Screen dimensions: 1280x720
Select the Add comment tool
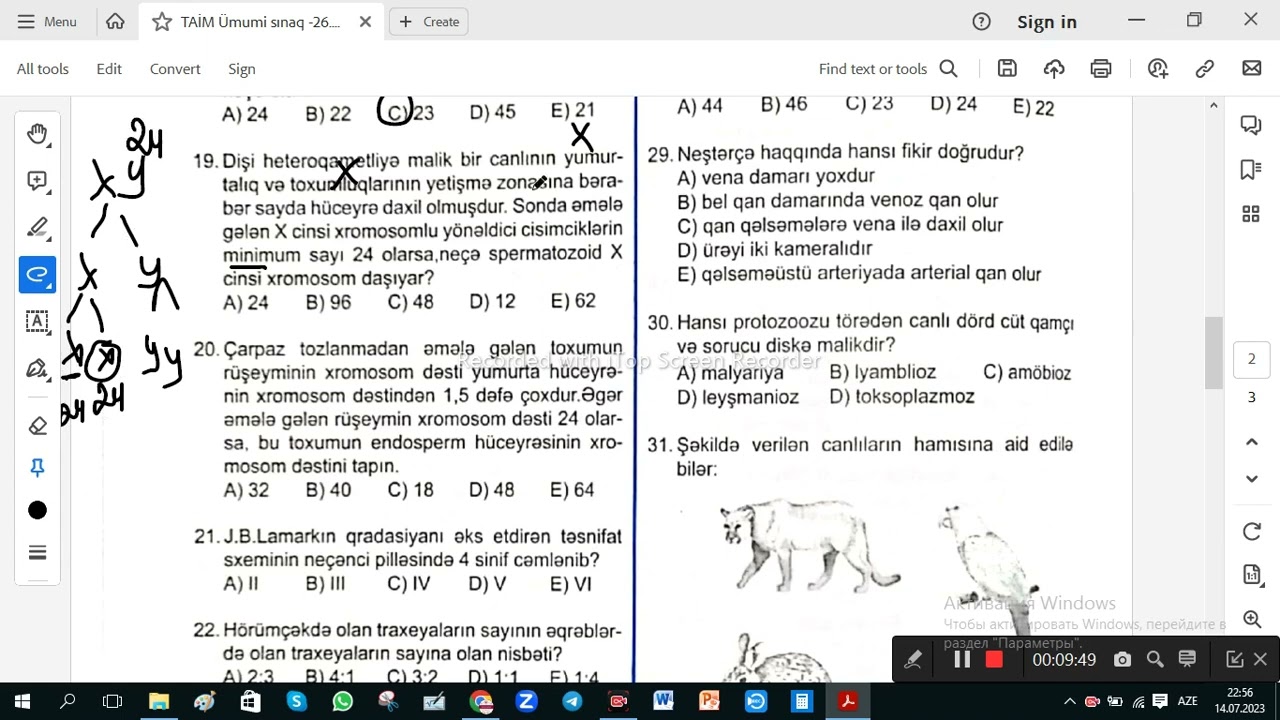coord(37,181)
